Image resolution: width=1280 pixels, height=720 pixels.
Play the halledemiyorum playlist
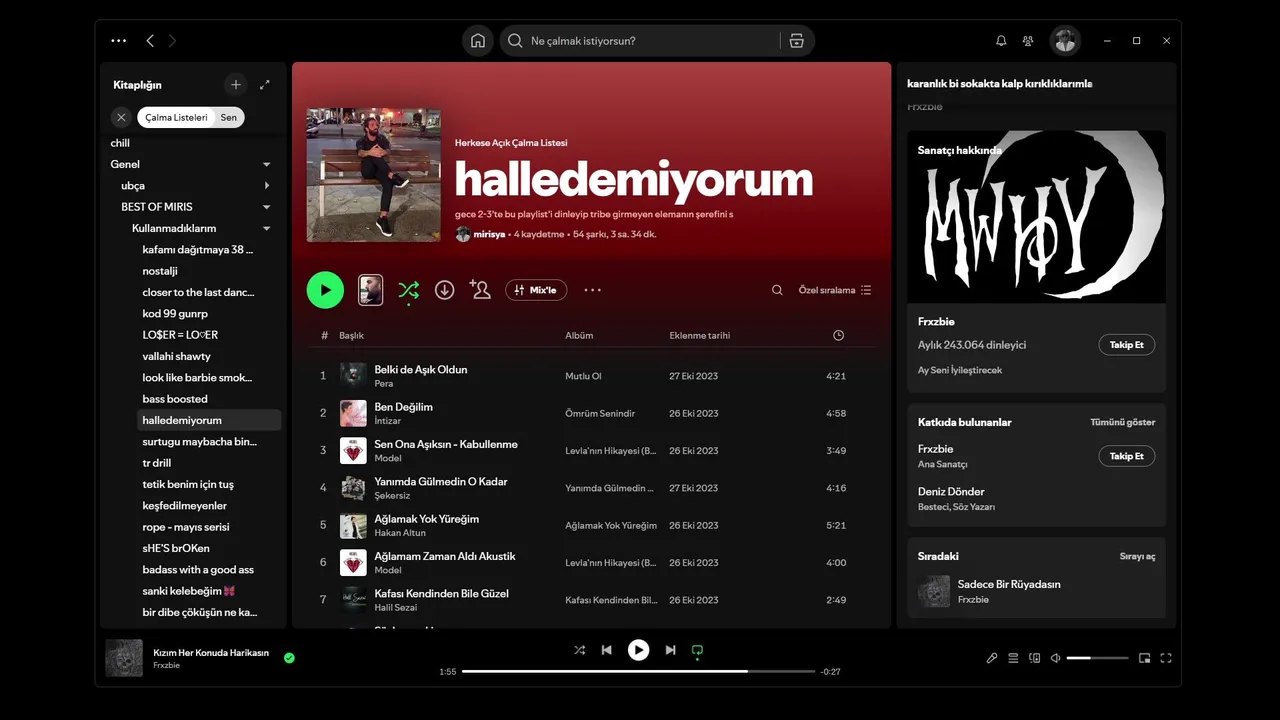tap(325, 290)
